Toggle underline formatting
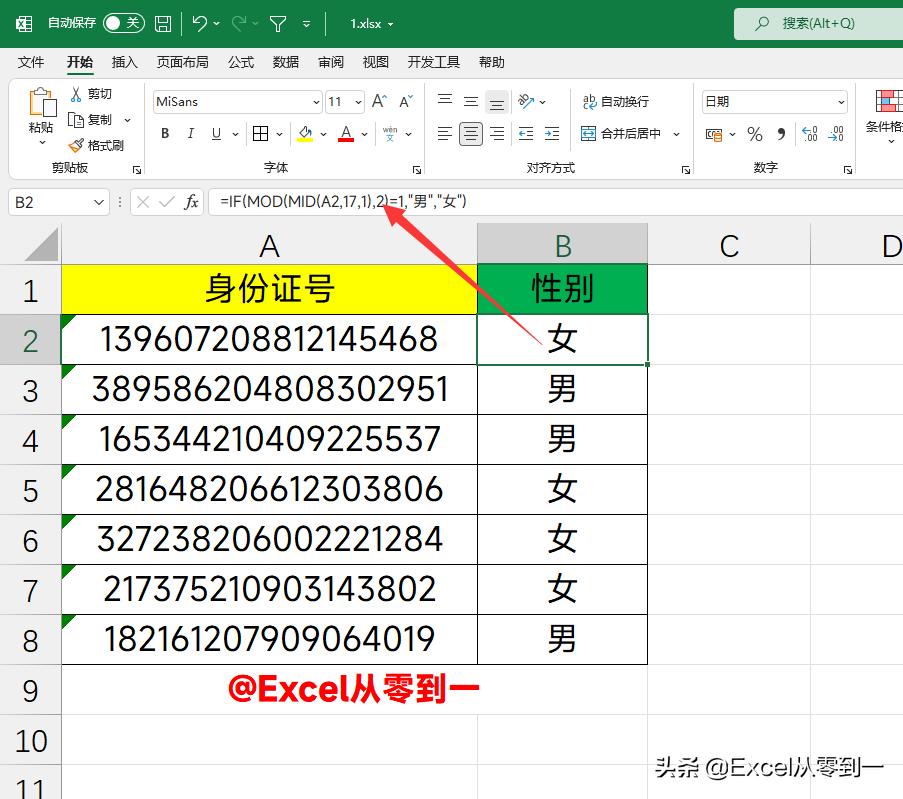Viewport: 903px width, 799px height. (x=214, y=133)
